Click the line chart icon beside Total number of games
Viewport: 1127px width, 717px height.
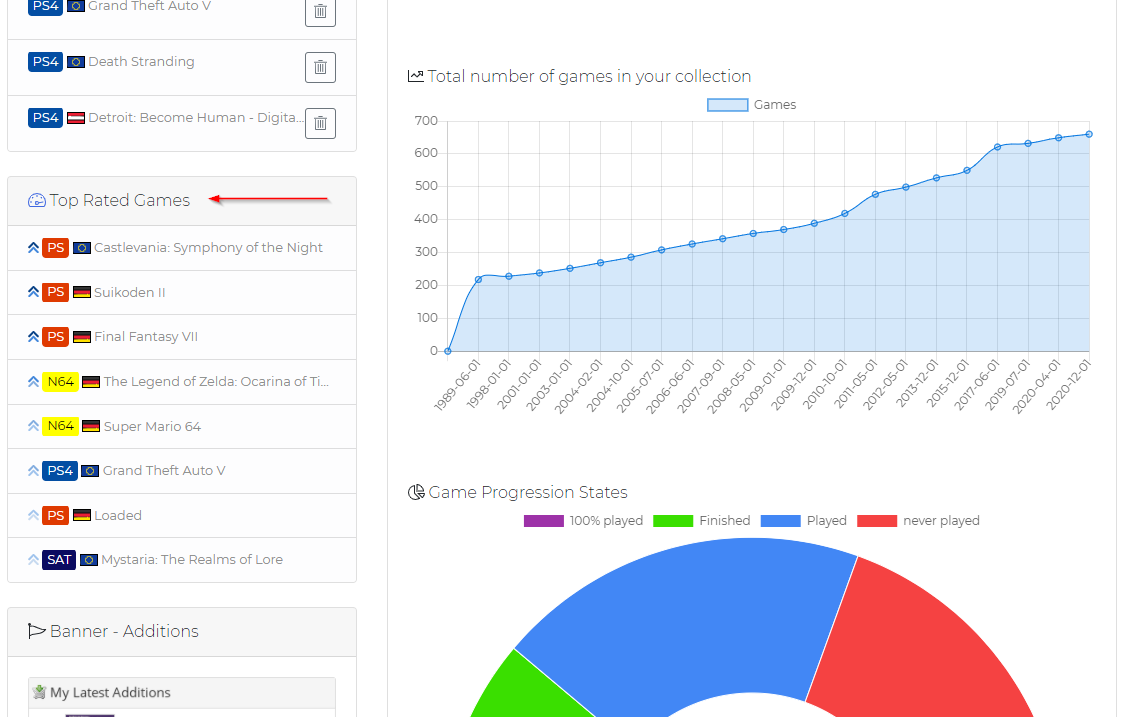point(415,76)
